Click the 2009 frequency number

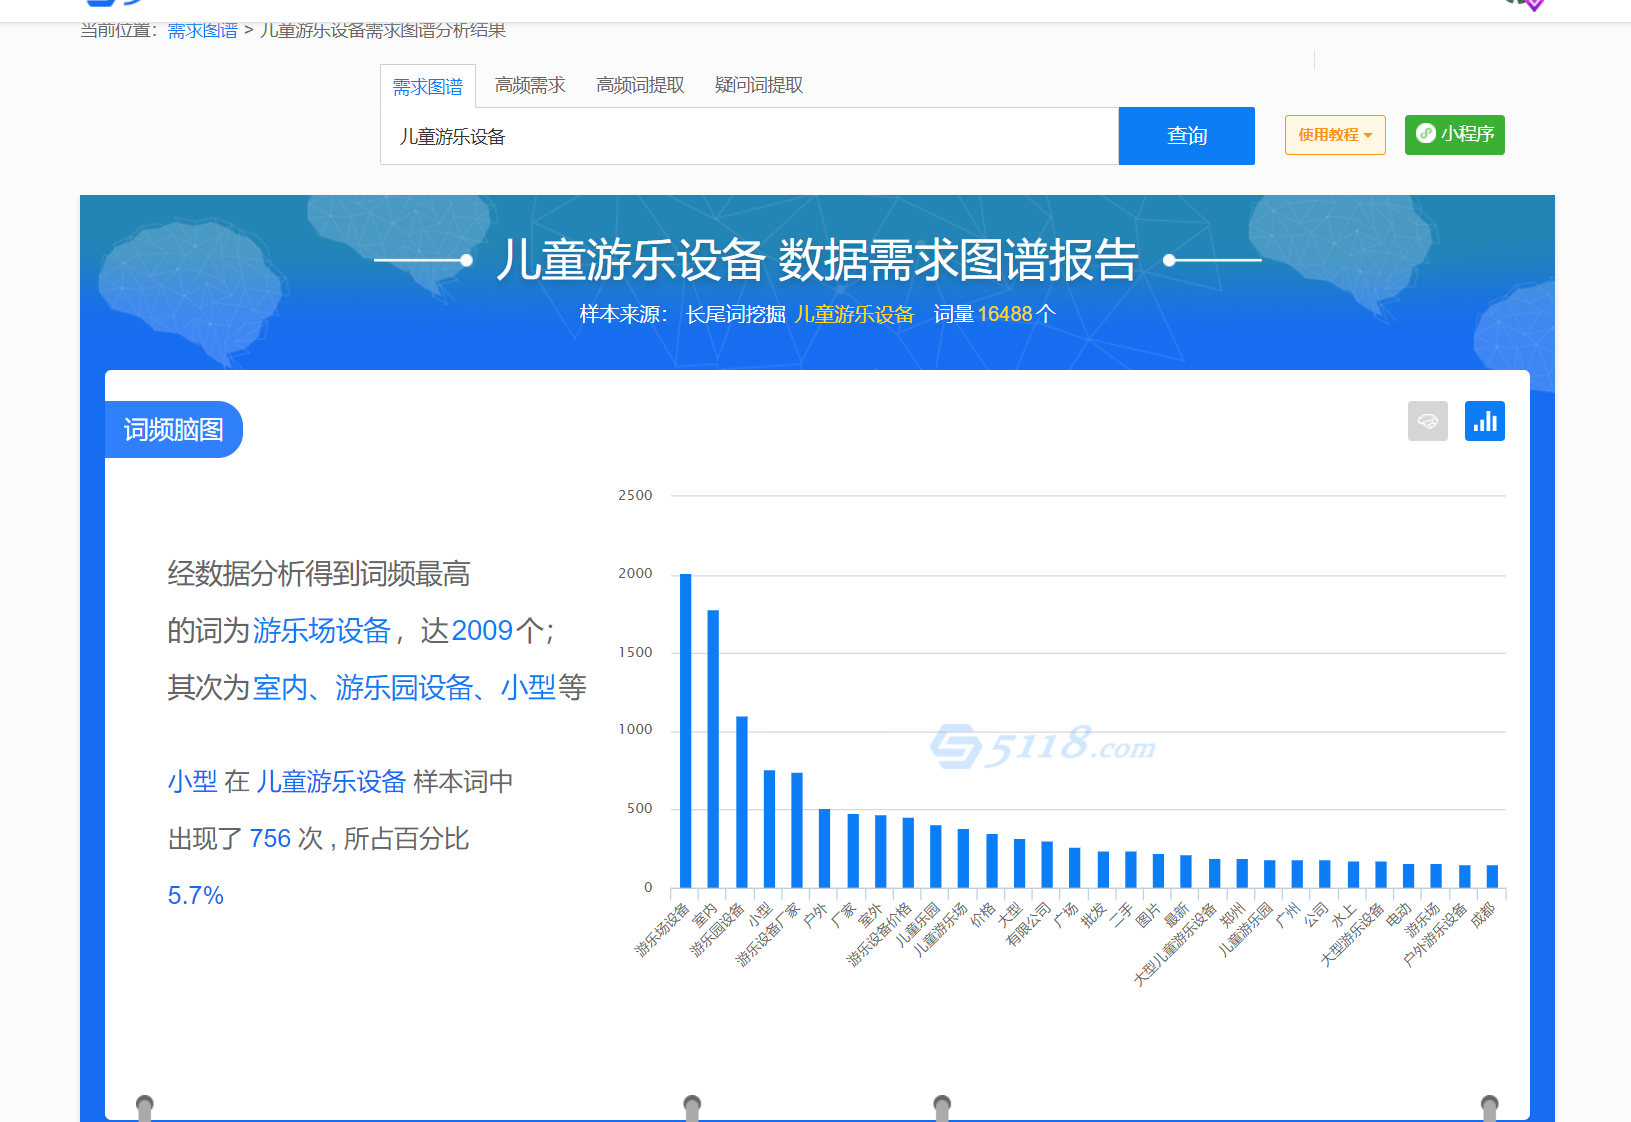click(482, 630)
